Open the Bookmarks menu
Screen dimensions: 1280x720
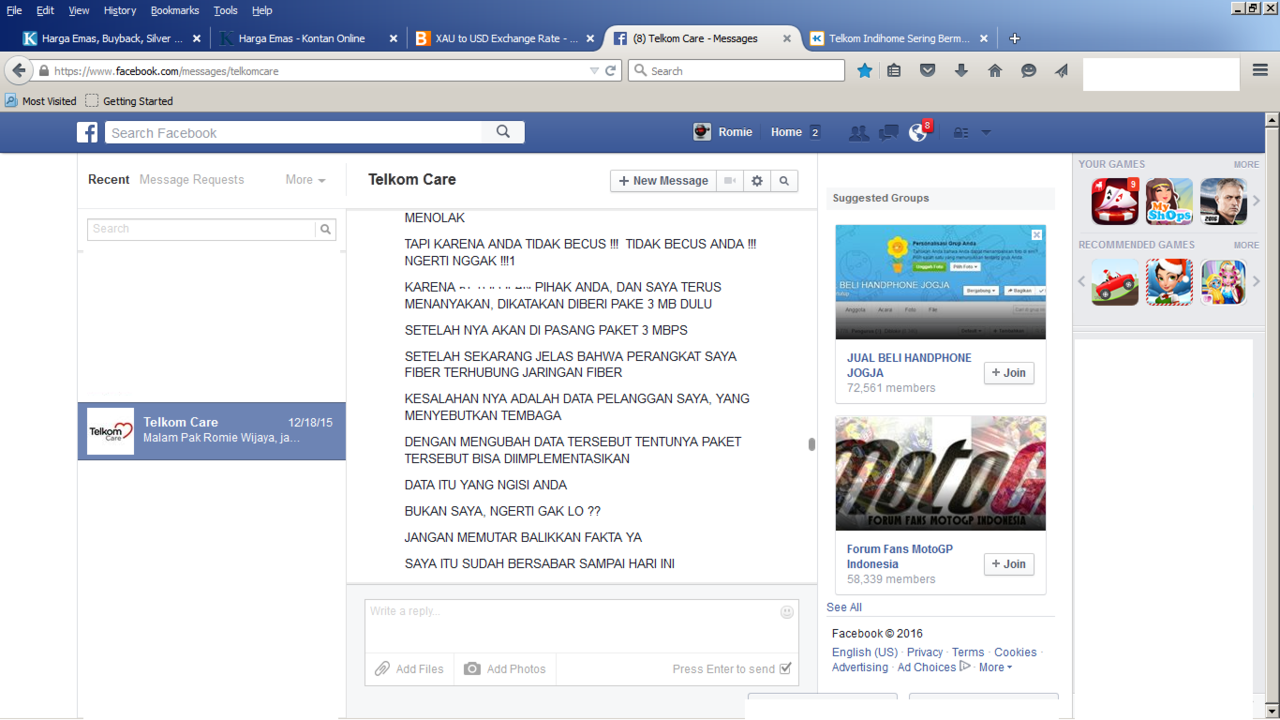click(x=175, y=10)
